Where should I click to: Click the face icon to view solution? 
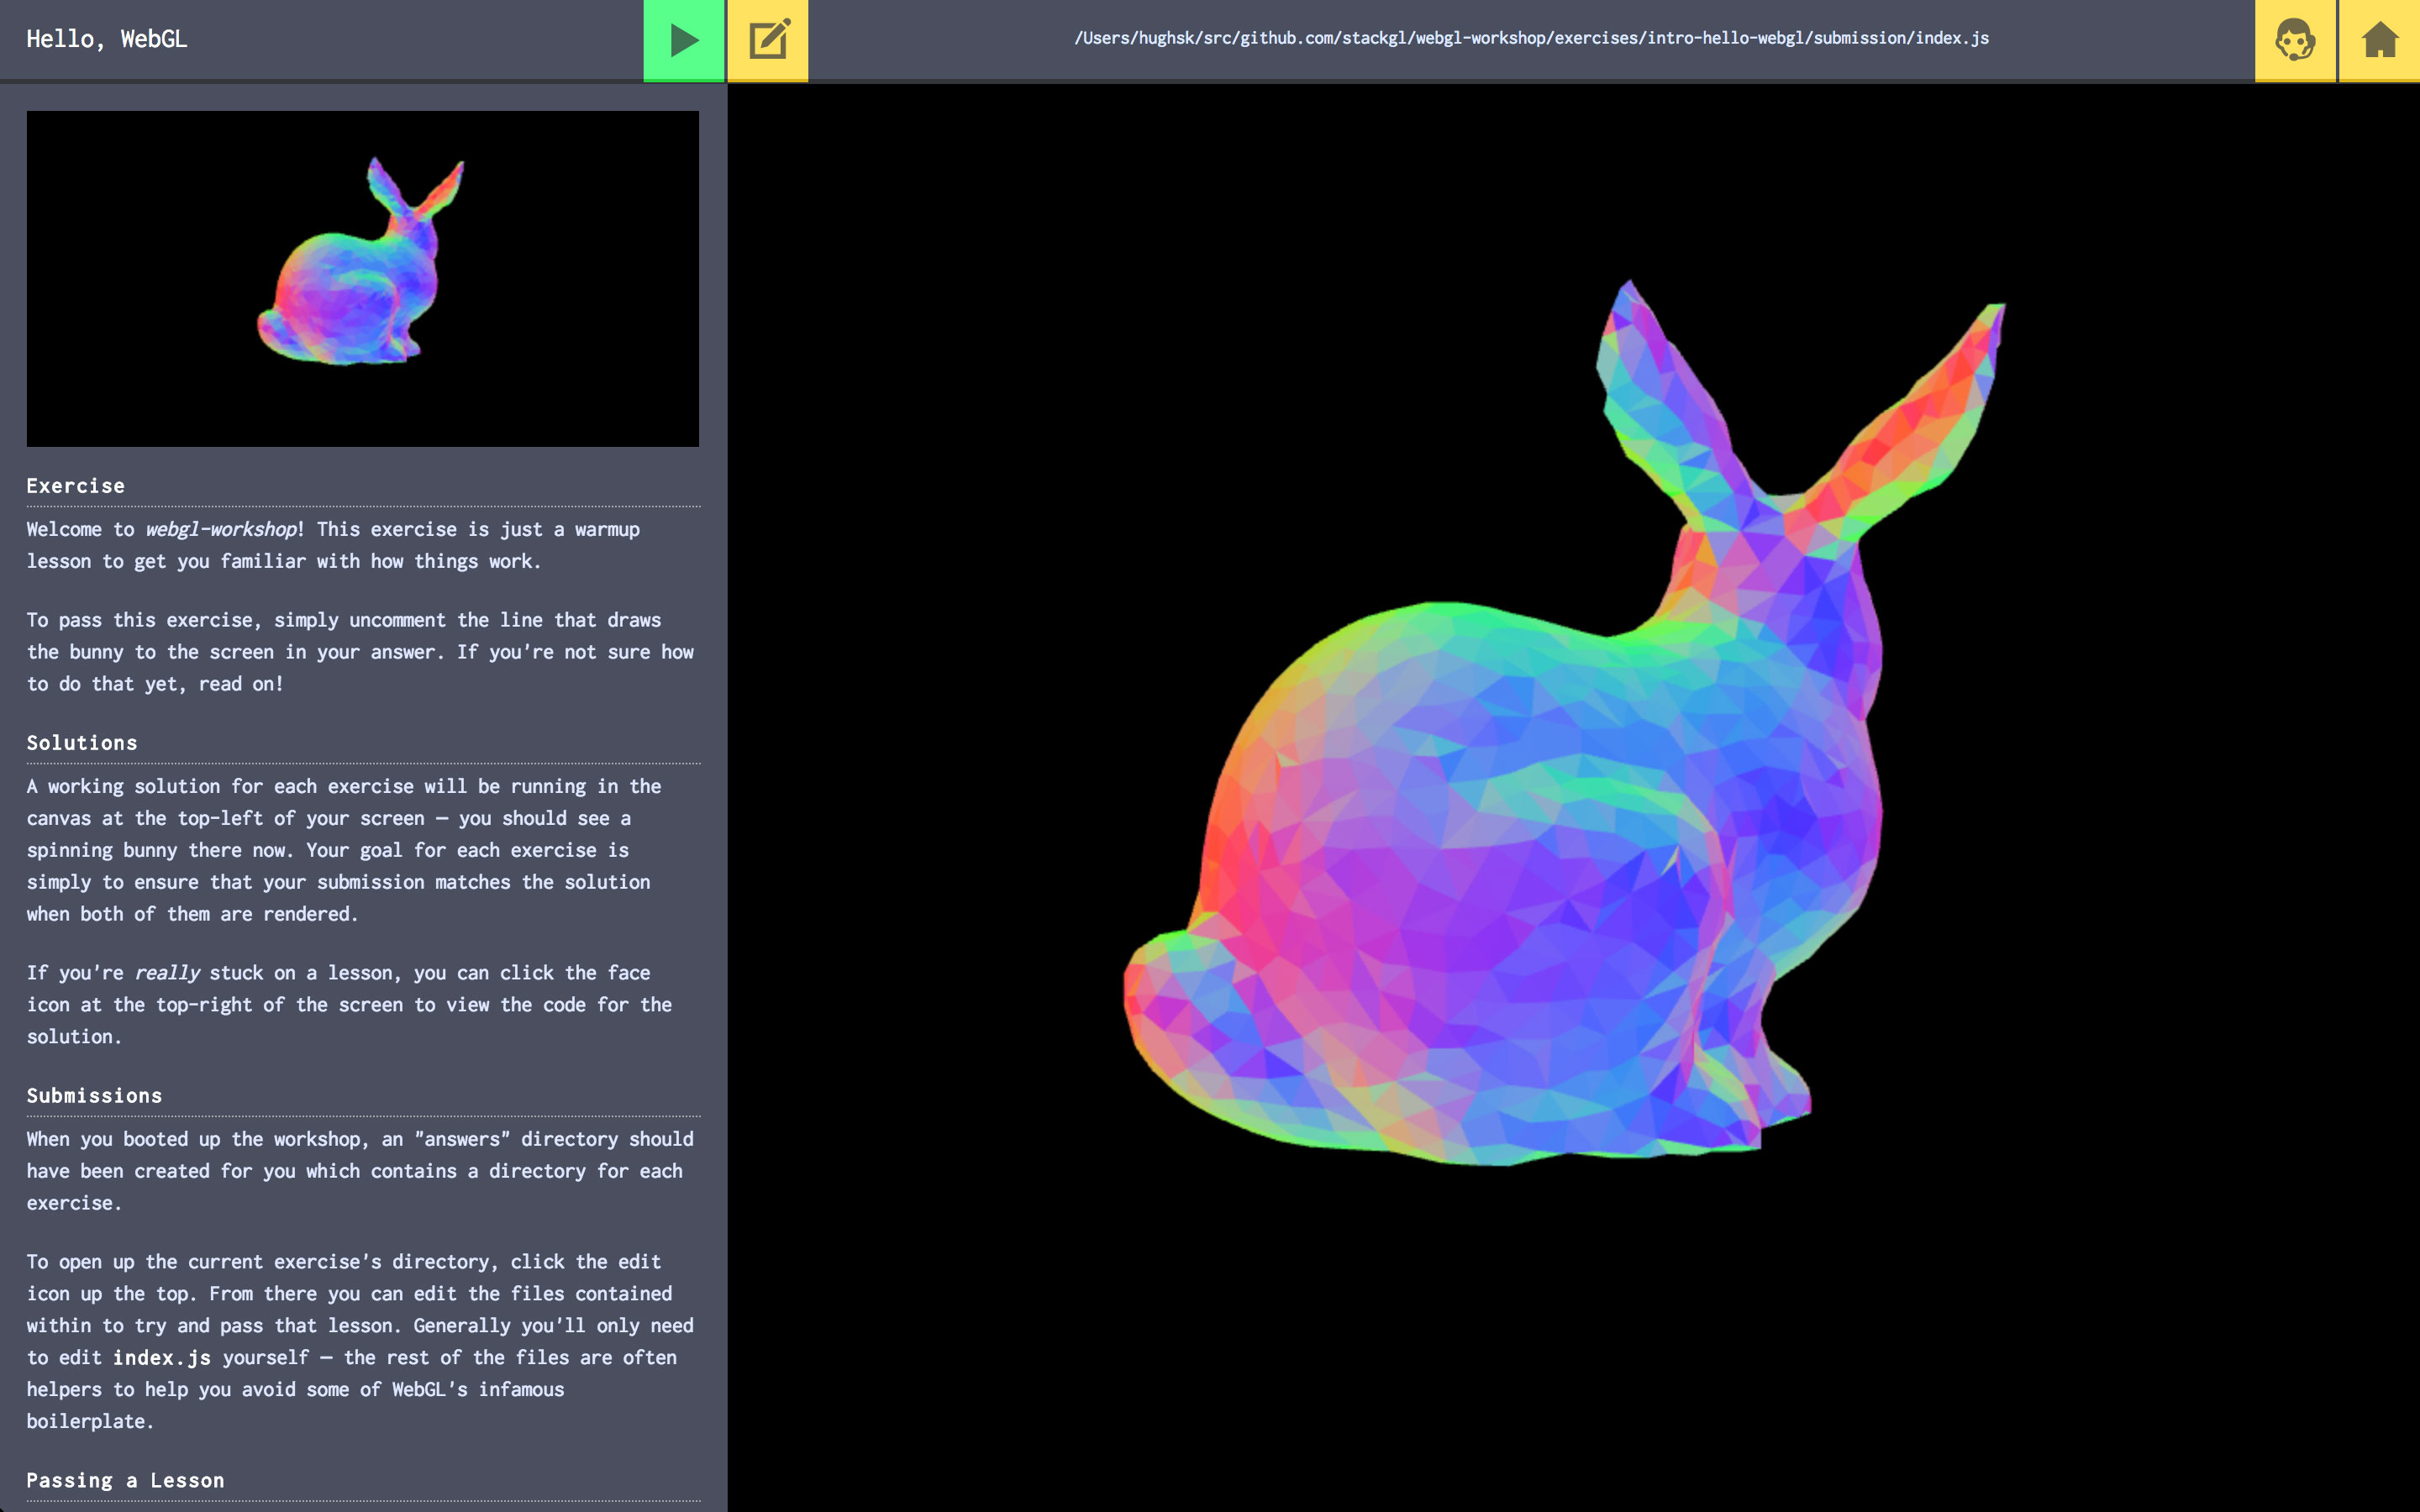click(x=2294, y=40)
